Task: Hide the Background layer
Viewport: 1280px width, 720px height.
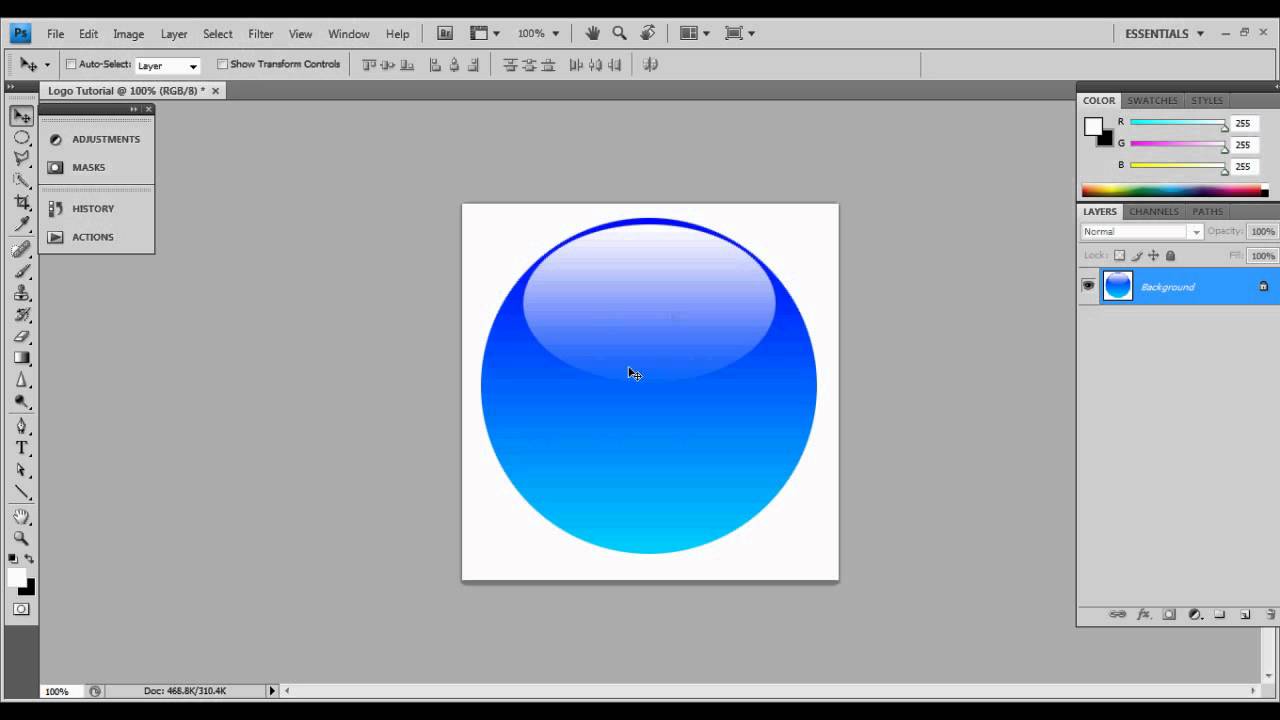Action: click(1088, 286)
